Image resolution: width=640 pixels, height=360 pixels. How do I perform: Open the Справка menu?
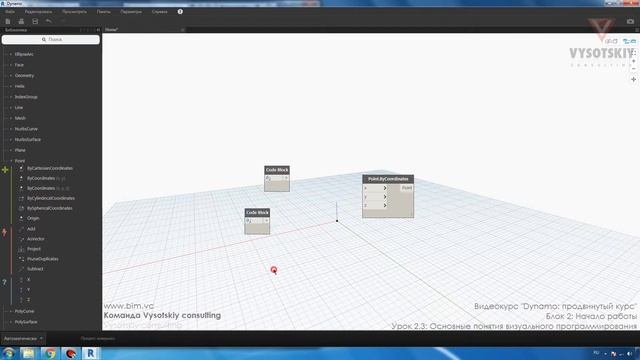(x=160, y=12)
